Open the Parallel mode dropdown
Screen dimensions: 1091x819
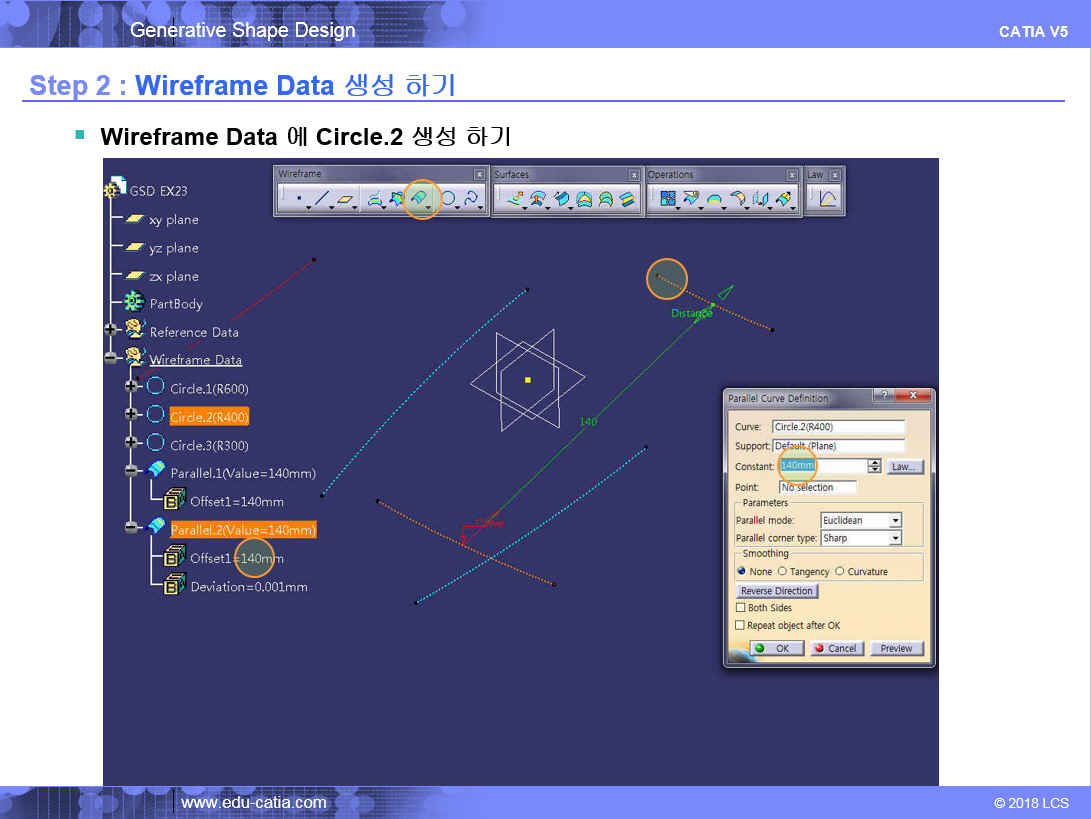895,520
